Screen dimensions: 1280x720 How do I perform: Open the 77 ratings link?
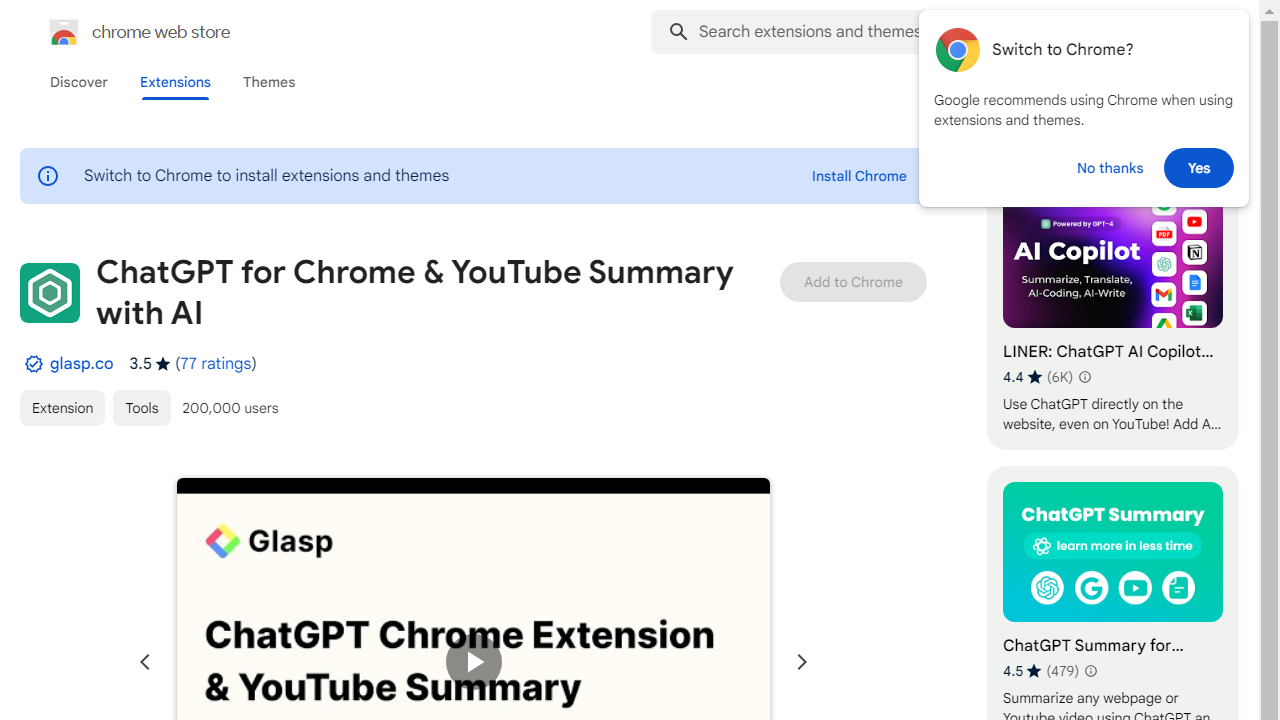216,364
